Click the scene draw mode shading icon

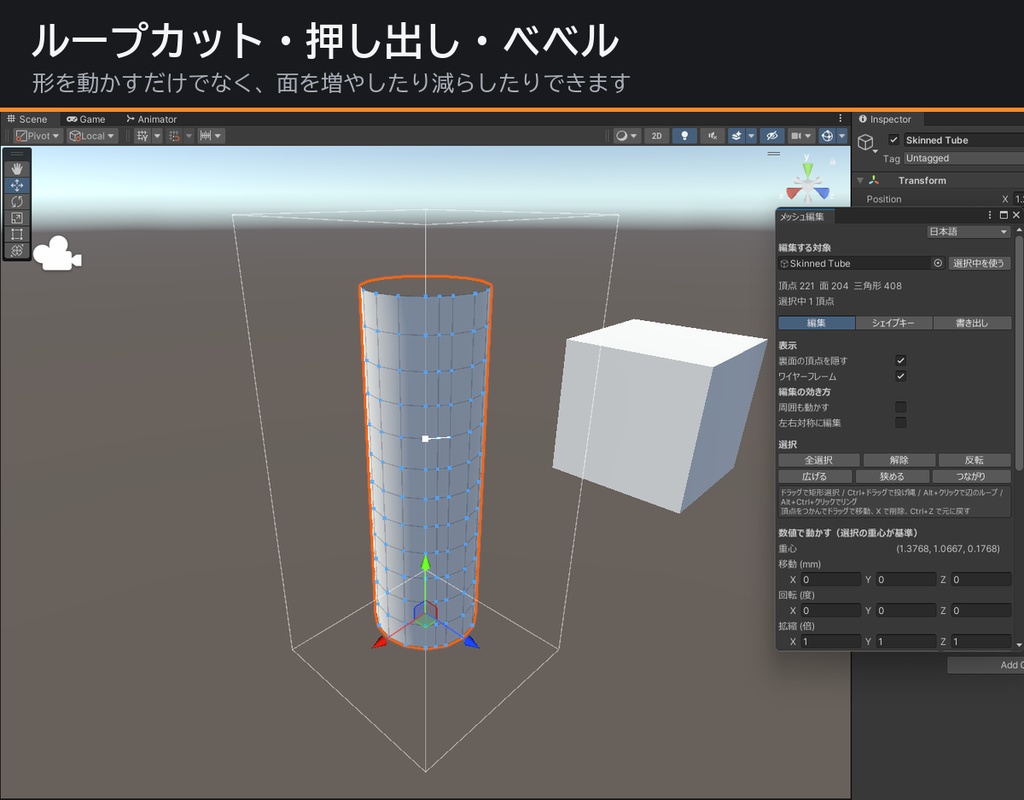621,136
